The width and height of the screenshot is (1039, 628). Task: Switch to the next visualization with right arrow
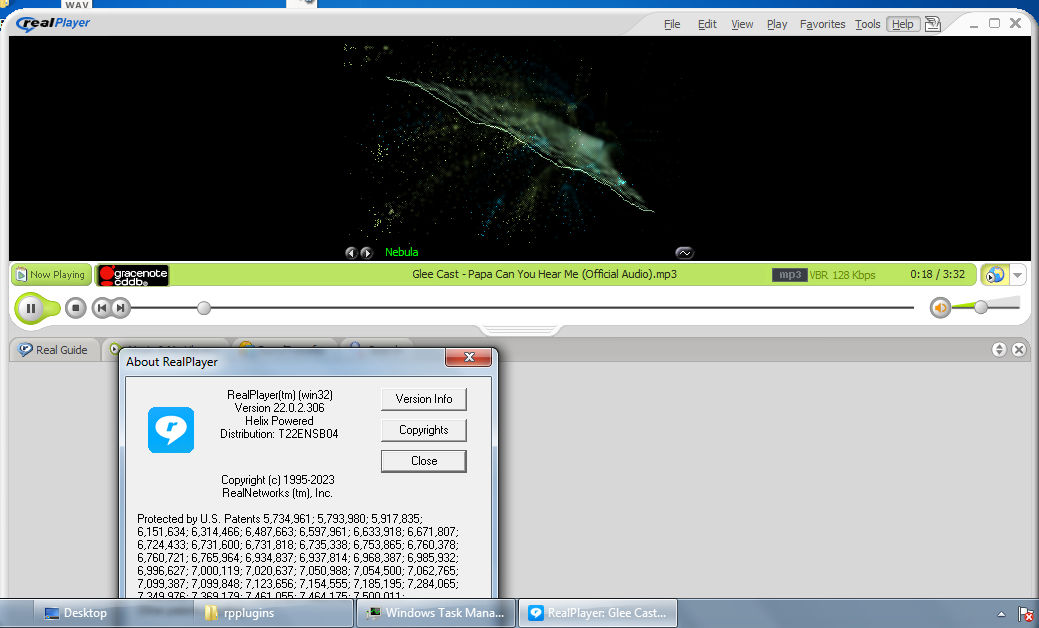[366, 253]
